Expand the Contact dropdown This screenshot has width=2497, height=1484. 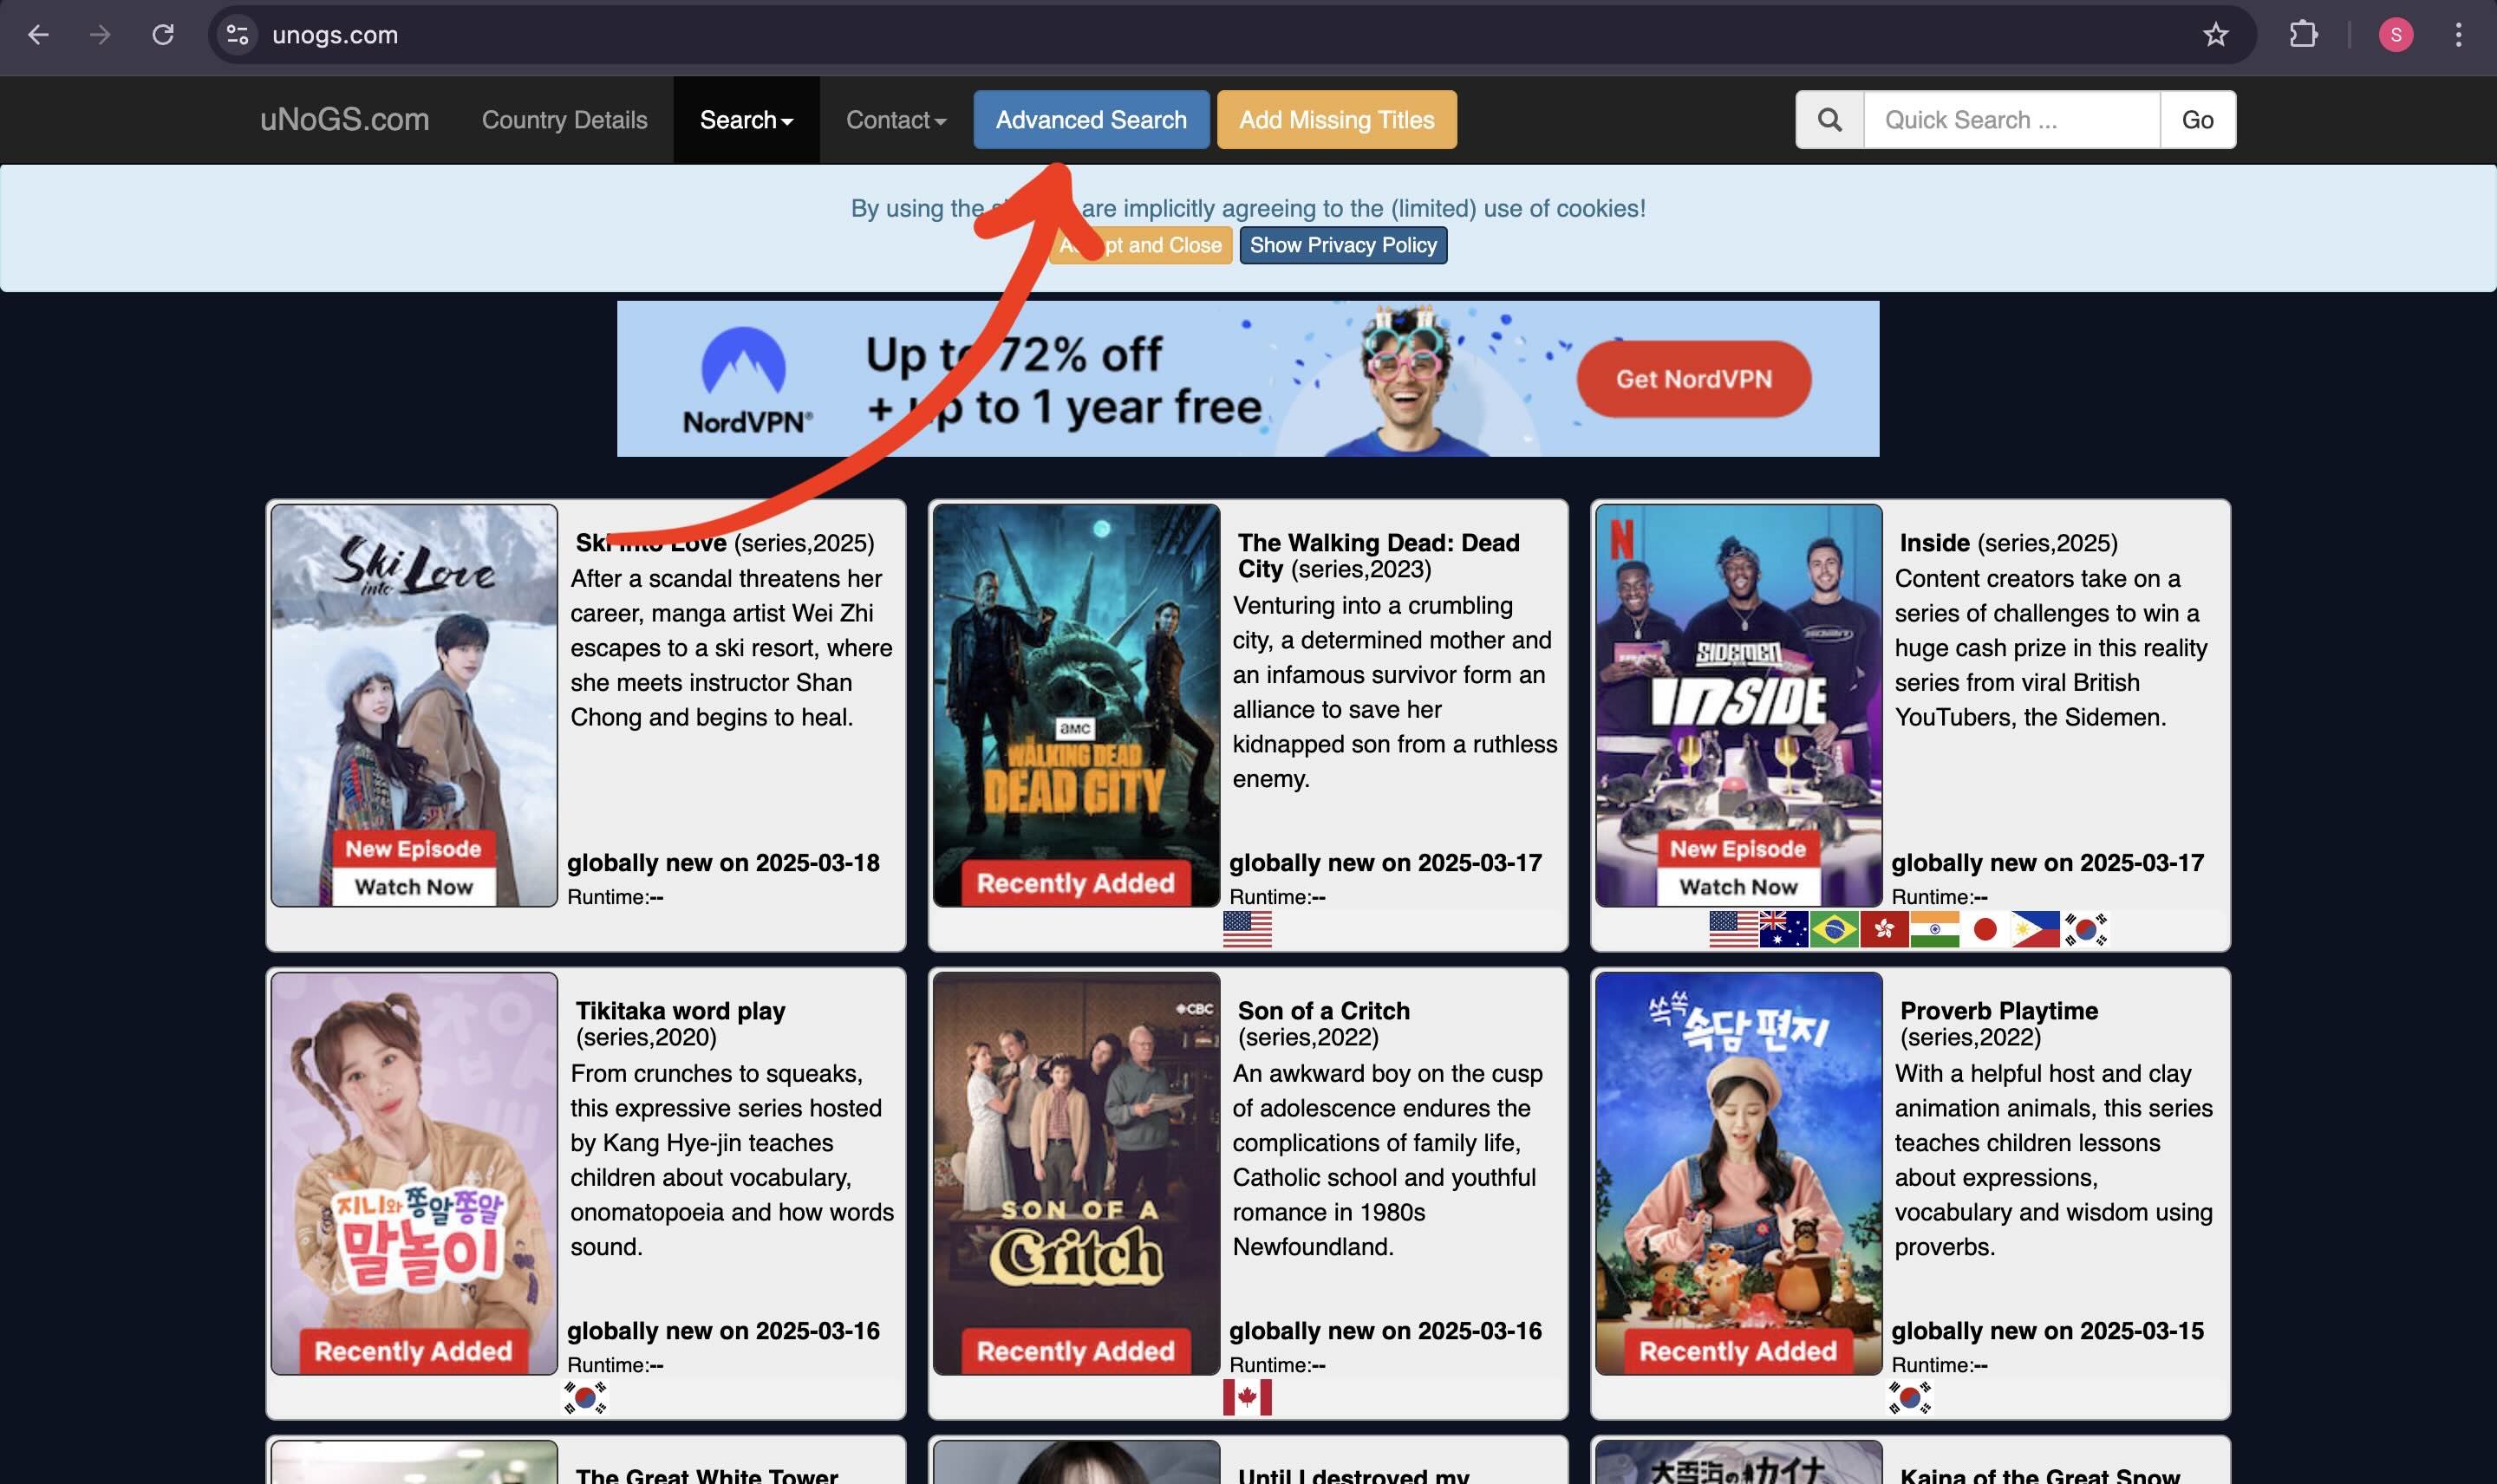894,119
